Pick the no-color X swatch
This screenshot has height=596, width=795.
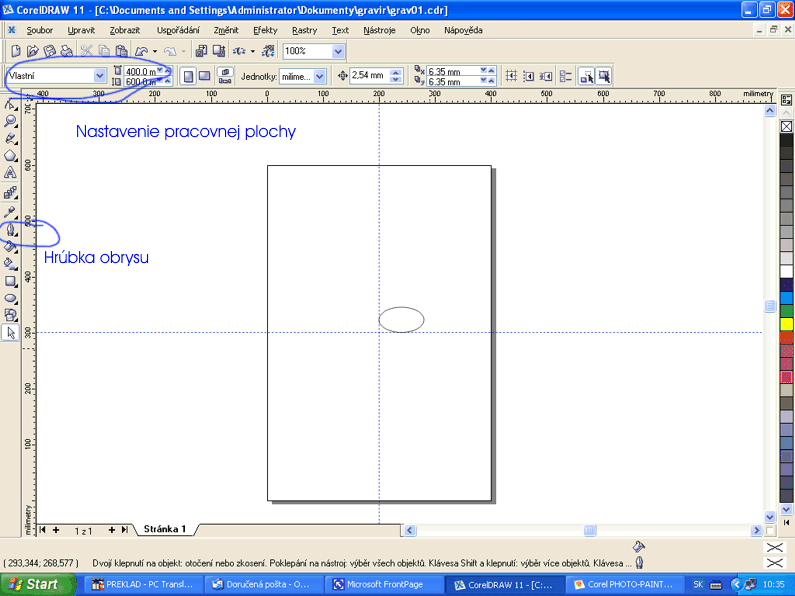click(786, 126)
